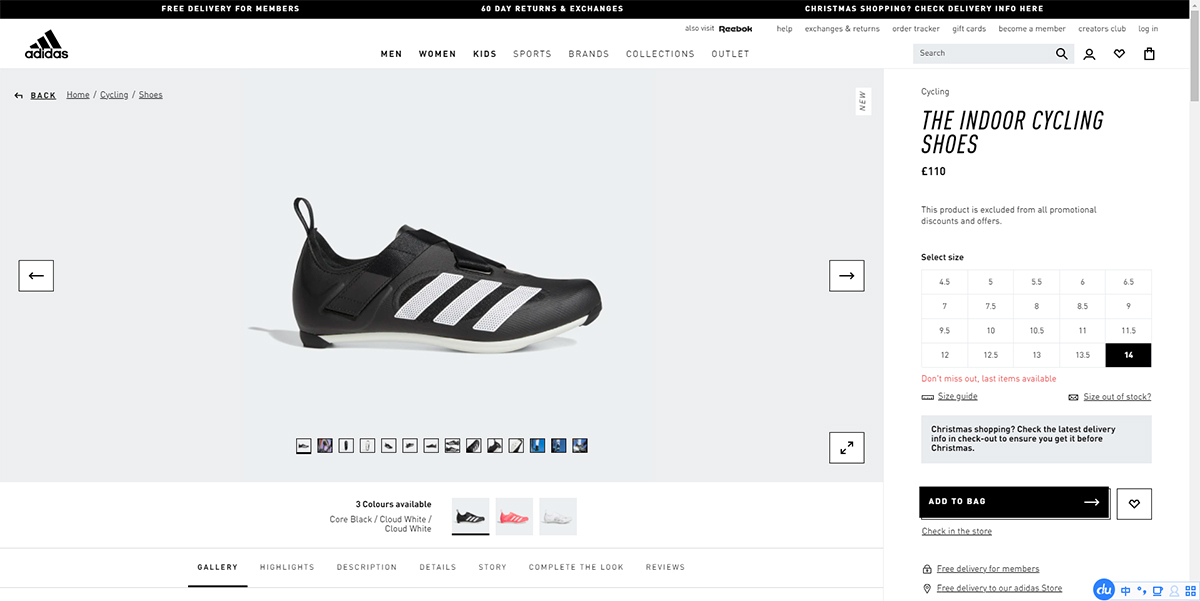Open the MEN navigation menu
The width and height of the screenshot is (1200, 601).
coord(391,54)
